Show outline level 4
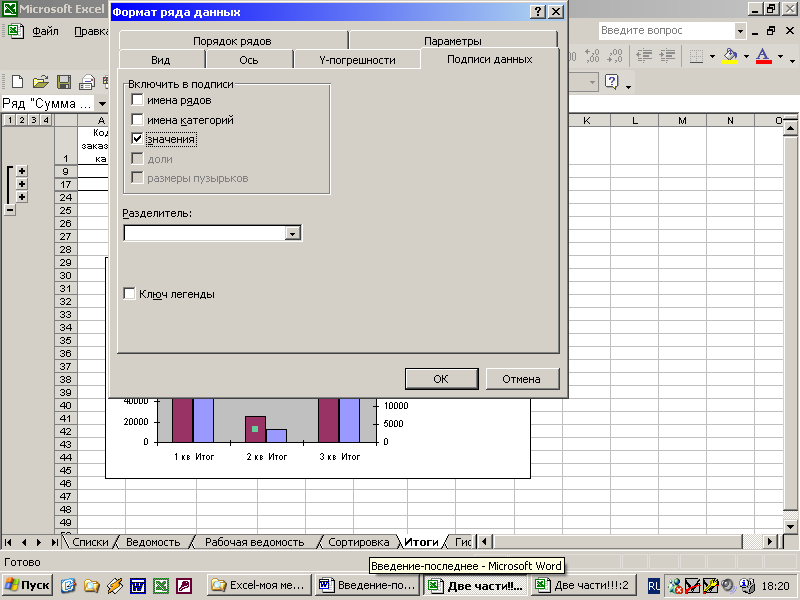Viewport: 800px width, 600px height. tap(46, 120)
